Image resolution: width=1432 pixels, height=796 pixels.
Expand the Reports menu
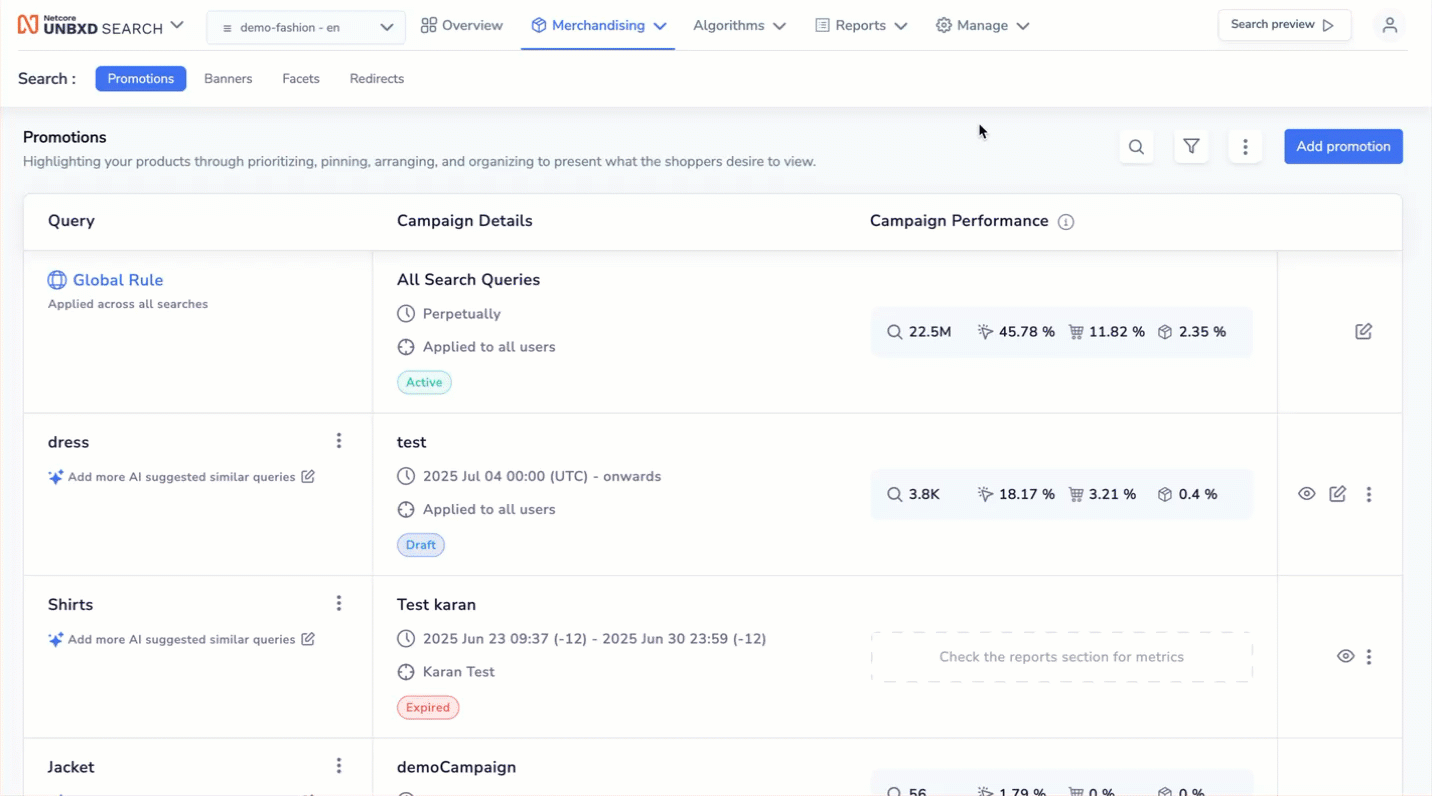[861, 25]
